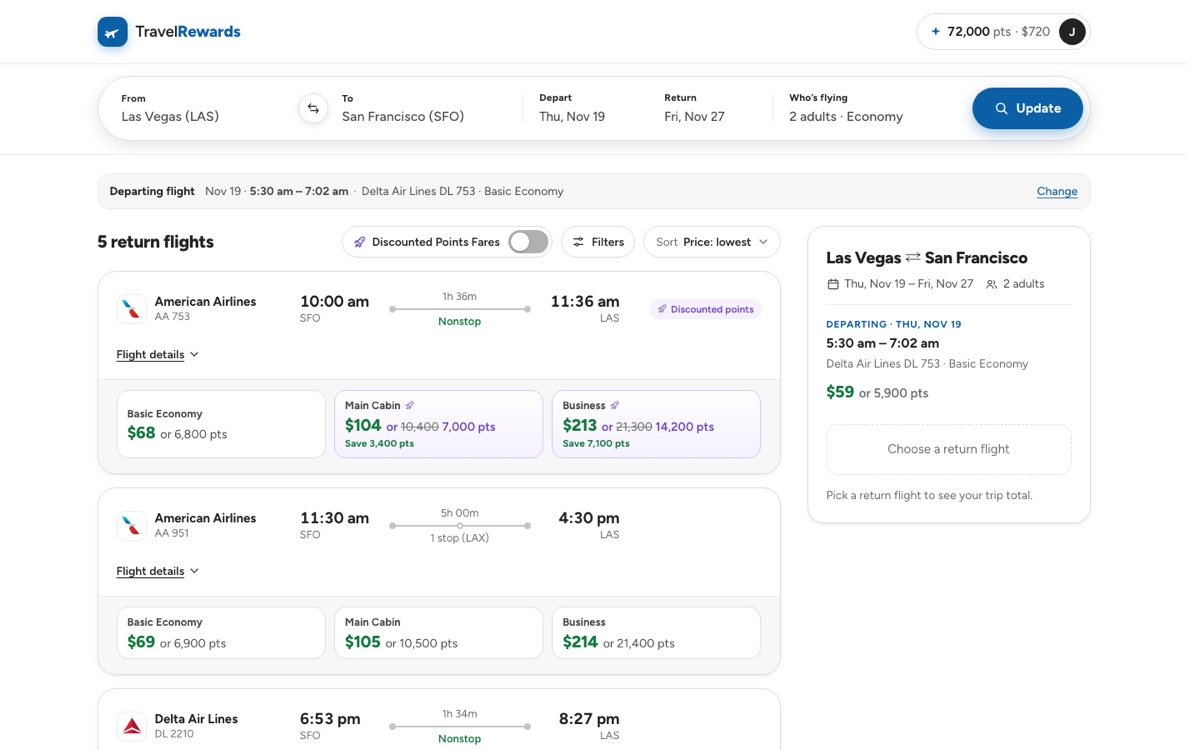Click the TravelRewards airplane logo icon
The image size is (1200, 750).
(112, 32)
